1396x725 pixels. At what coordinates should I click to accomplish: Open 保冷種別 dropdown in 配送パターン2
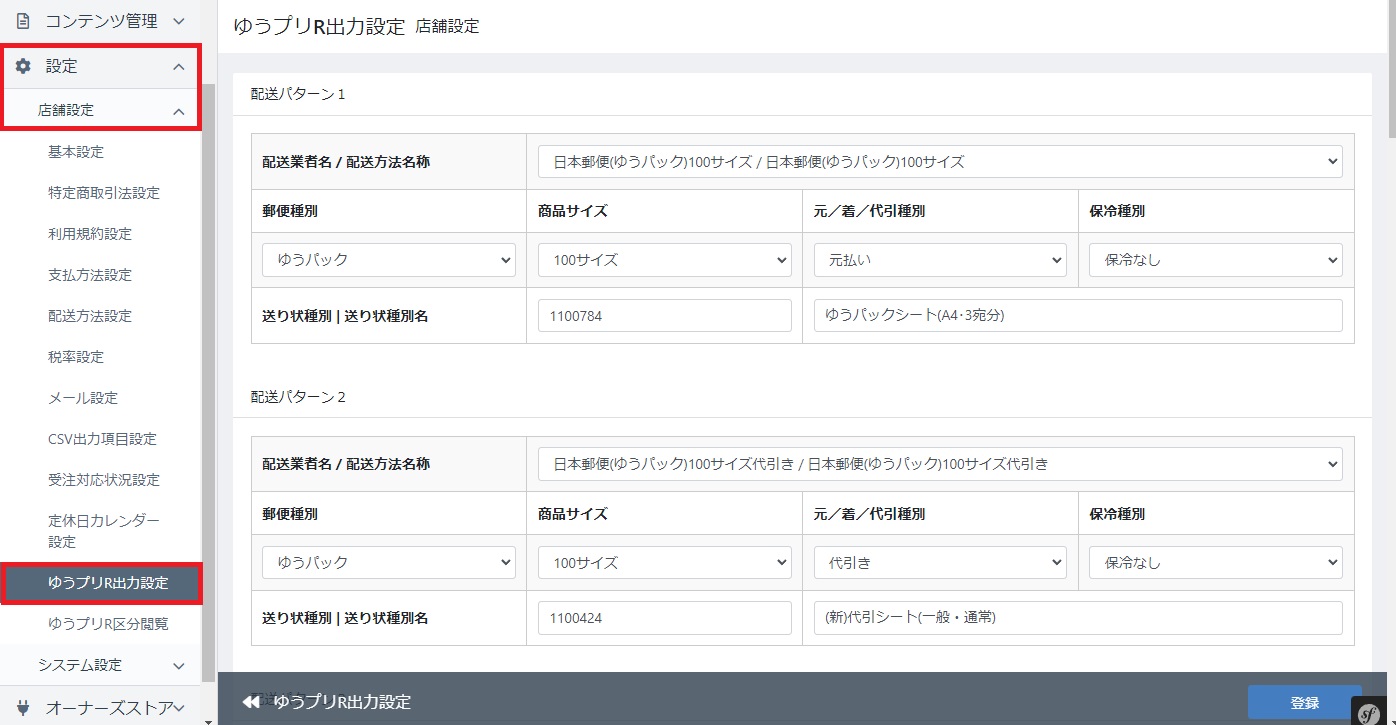point(1216,562)
